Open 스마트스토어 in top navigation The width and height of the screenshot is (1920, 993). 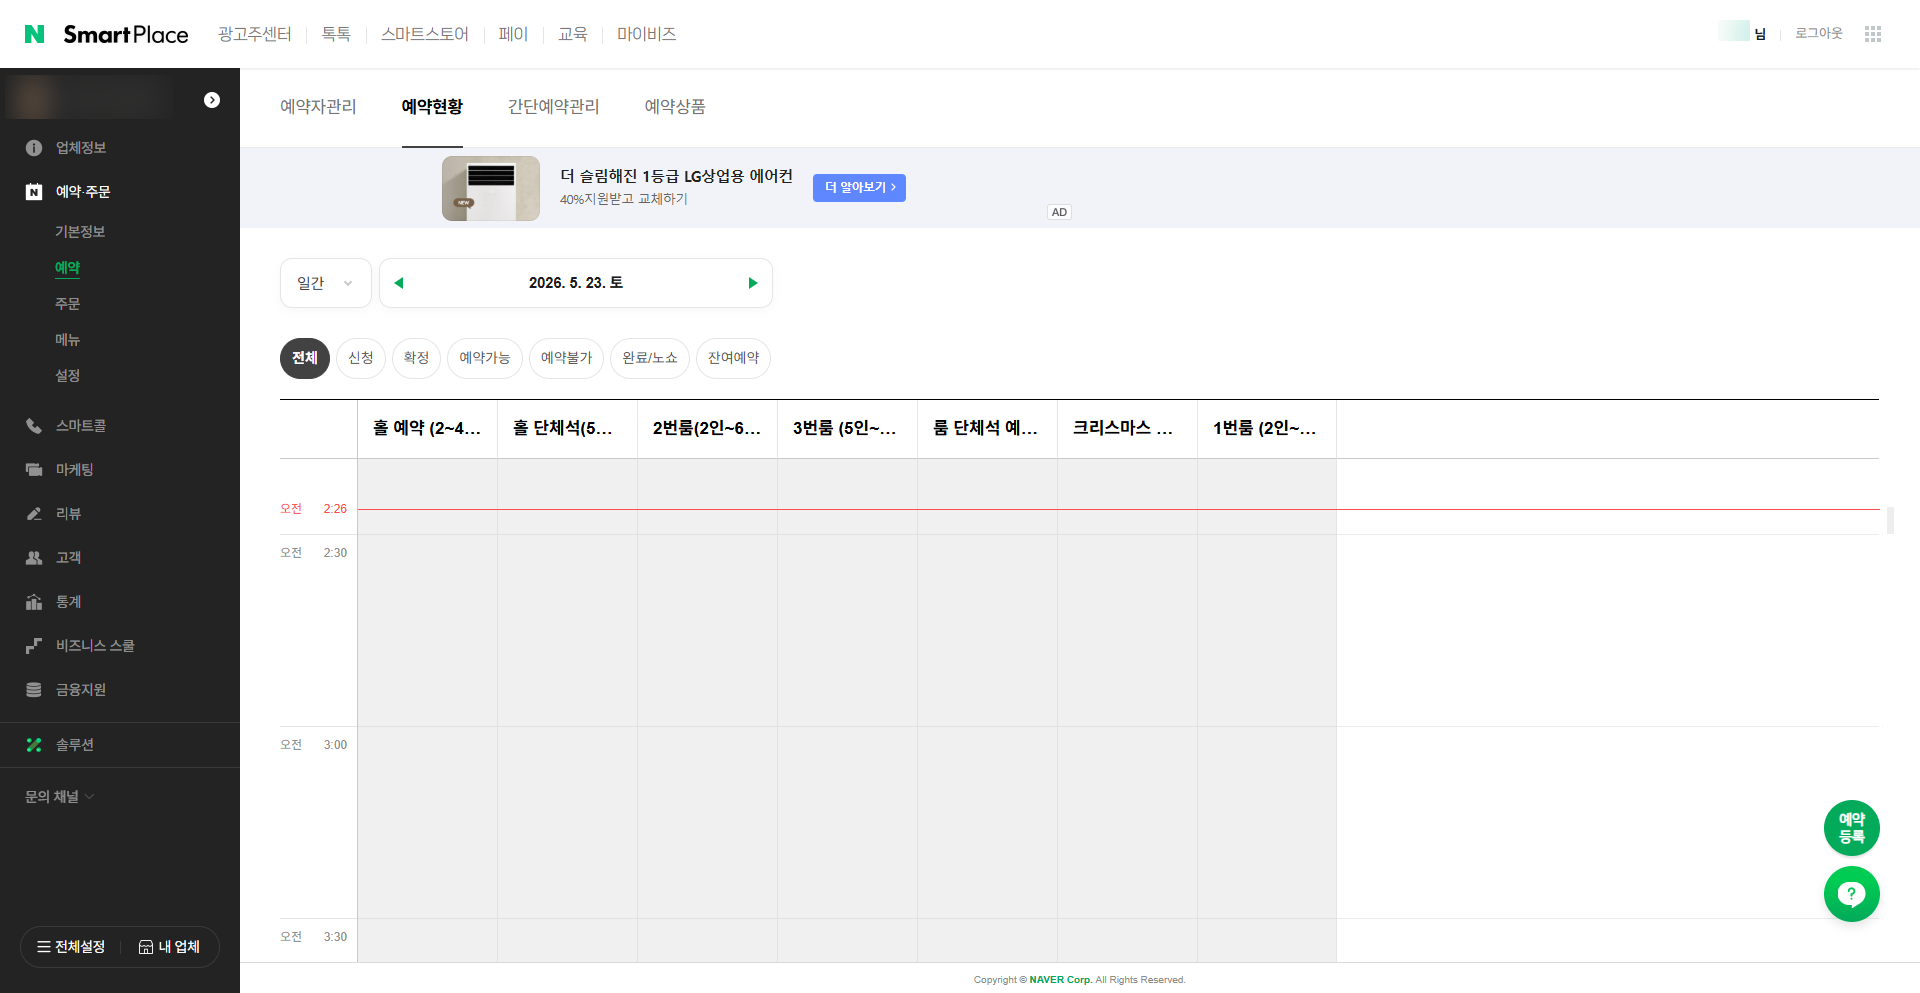425,34
